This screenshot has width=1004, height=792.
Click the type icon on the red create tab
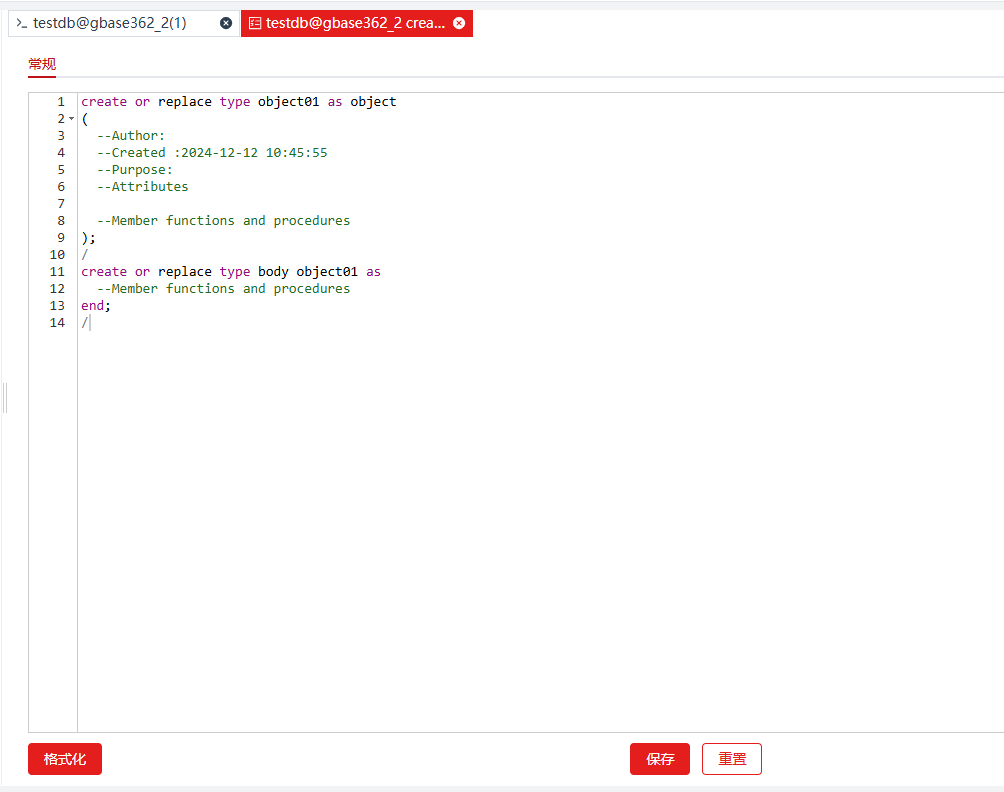(x=255, y=23)
